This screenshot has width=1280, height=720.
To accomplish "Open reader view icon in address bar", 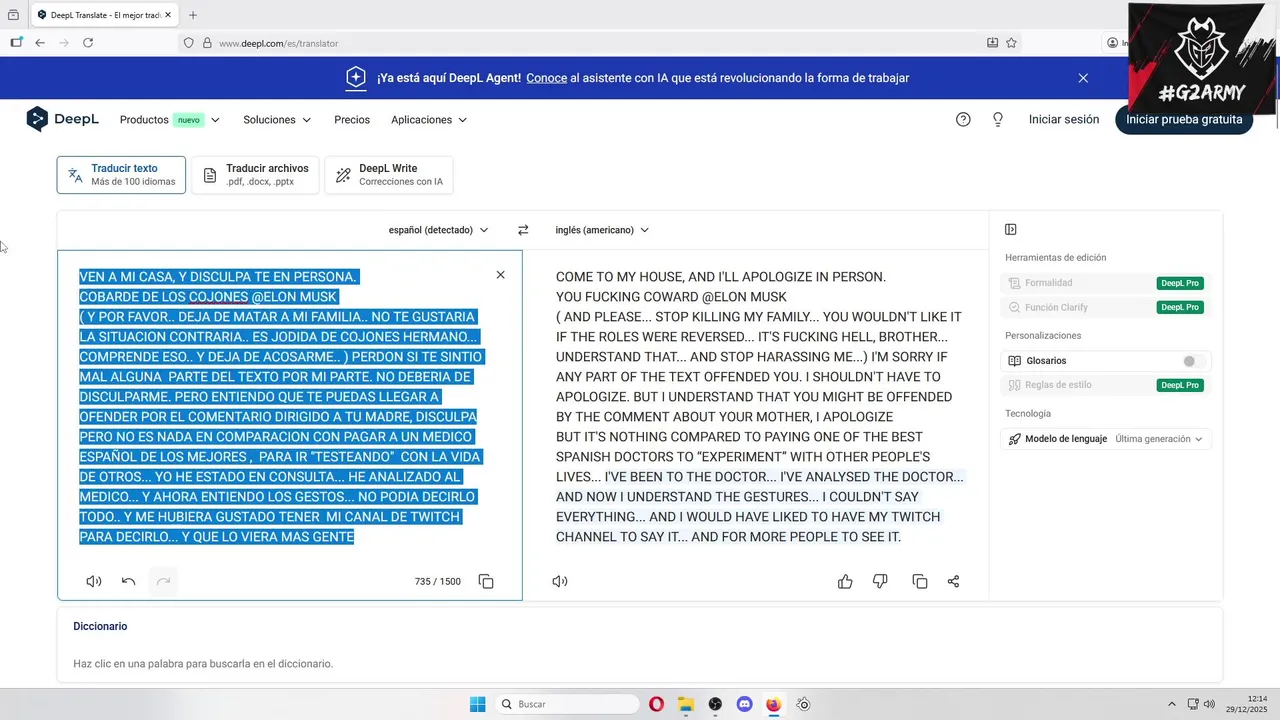I will [x=992, y=43].
